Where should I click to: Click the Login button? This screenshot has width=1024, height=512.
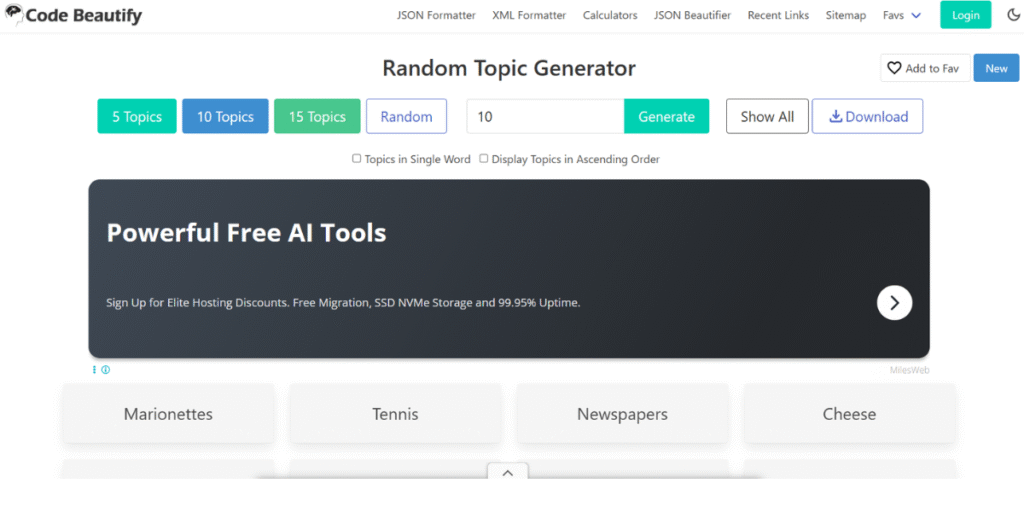(x=965, y=15)
